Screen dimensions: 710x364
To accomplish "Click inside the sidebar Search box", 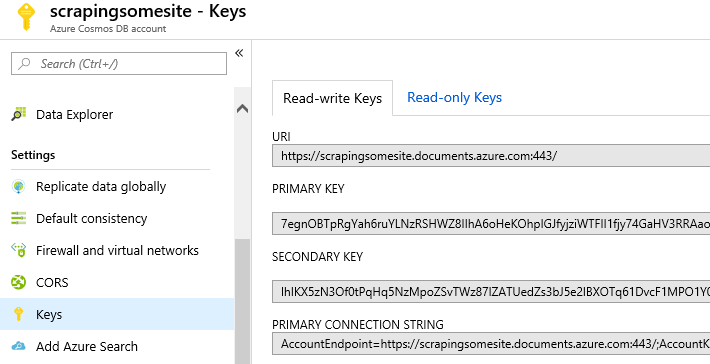I will 119,63.
